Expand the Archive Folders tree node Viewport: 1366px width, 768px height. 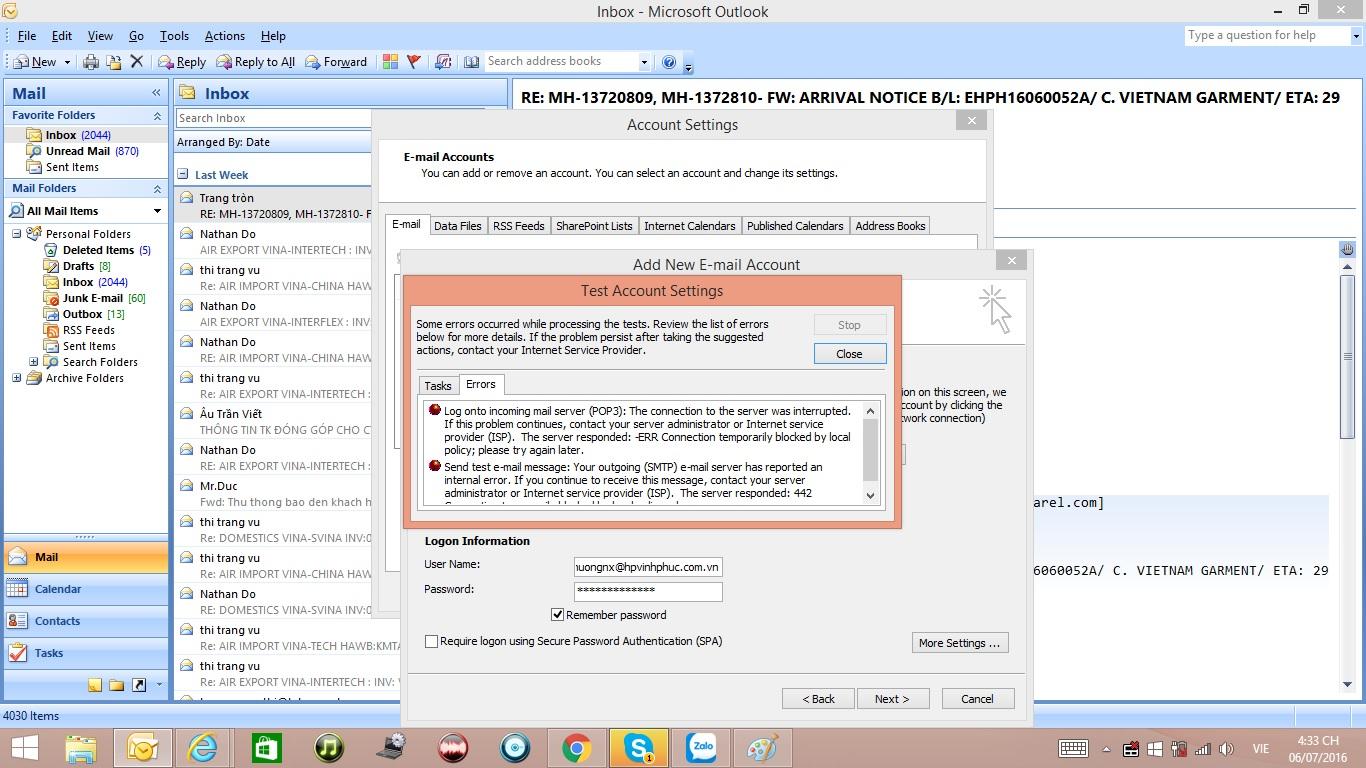17,378
